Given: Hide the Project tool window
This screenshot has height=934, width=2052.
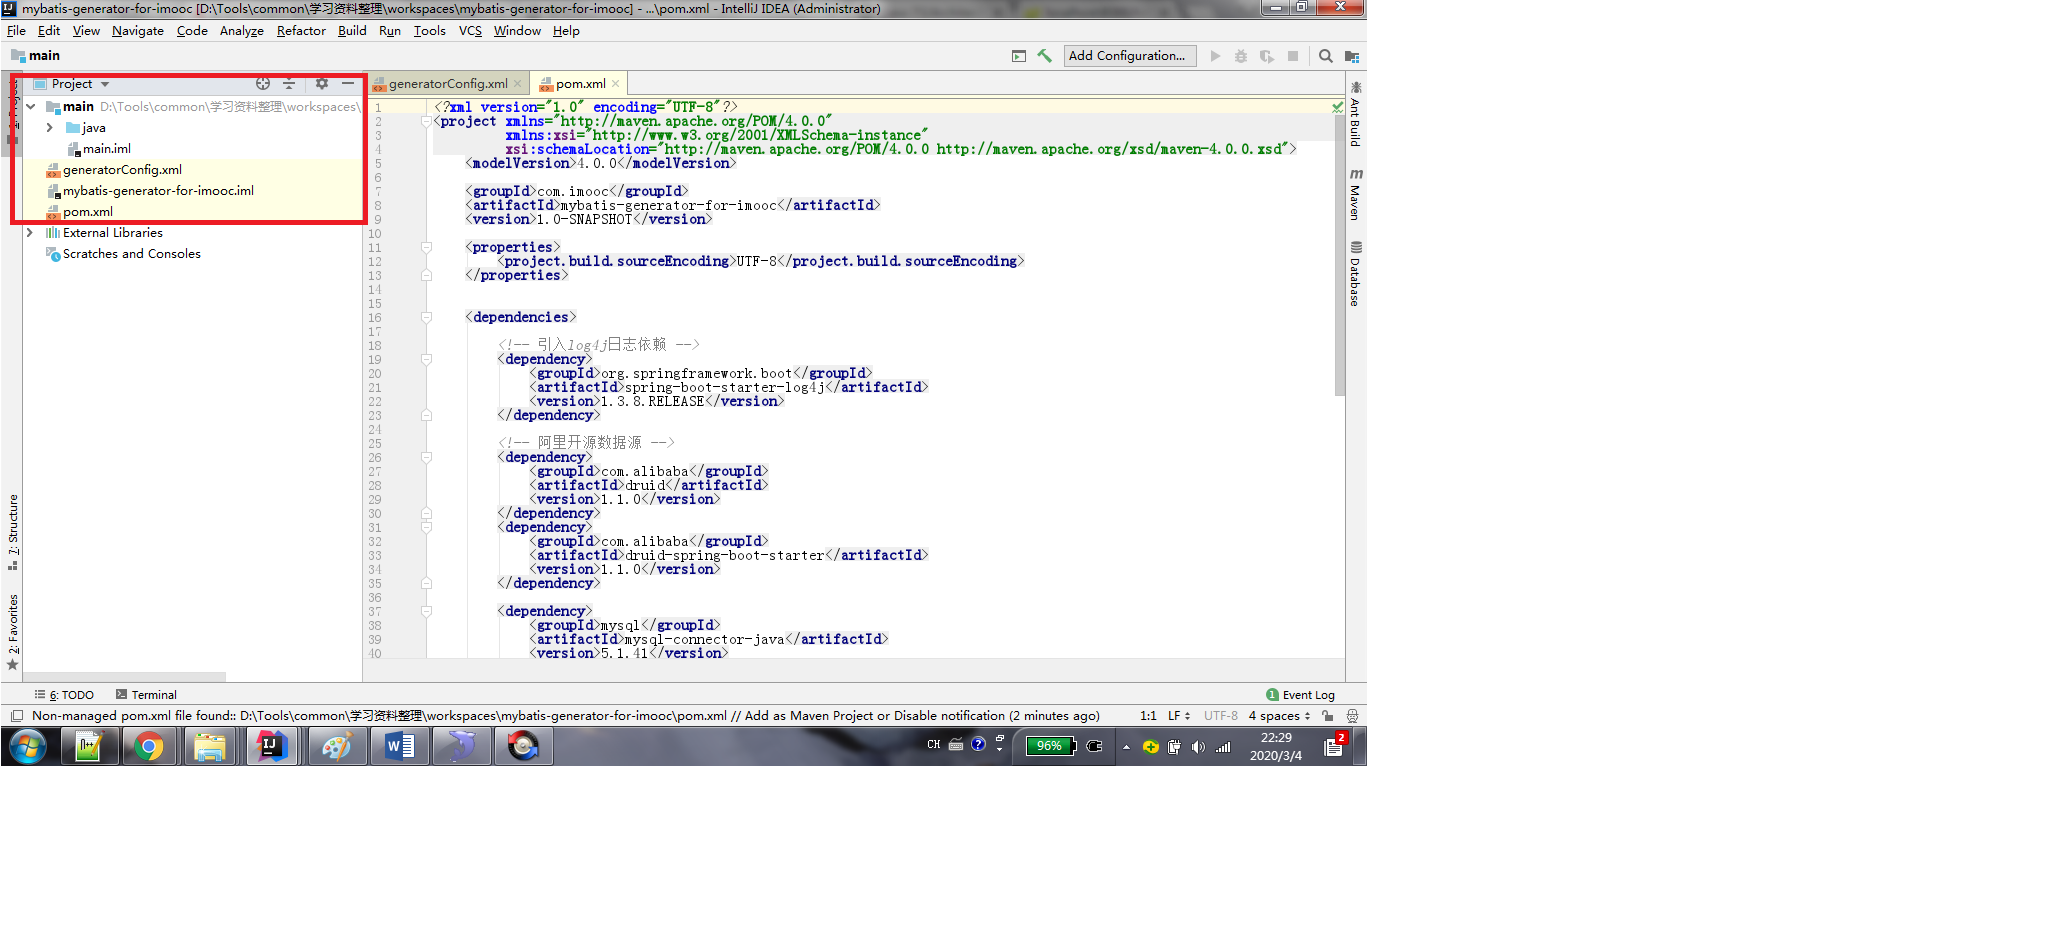Looking at the screenshot, I should pos(347,84).
